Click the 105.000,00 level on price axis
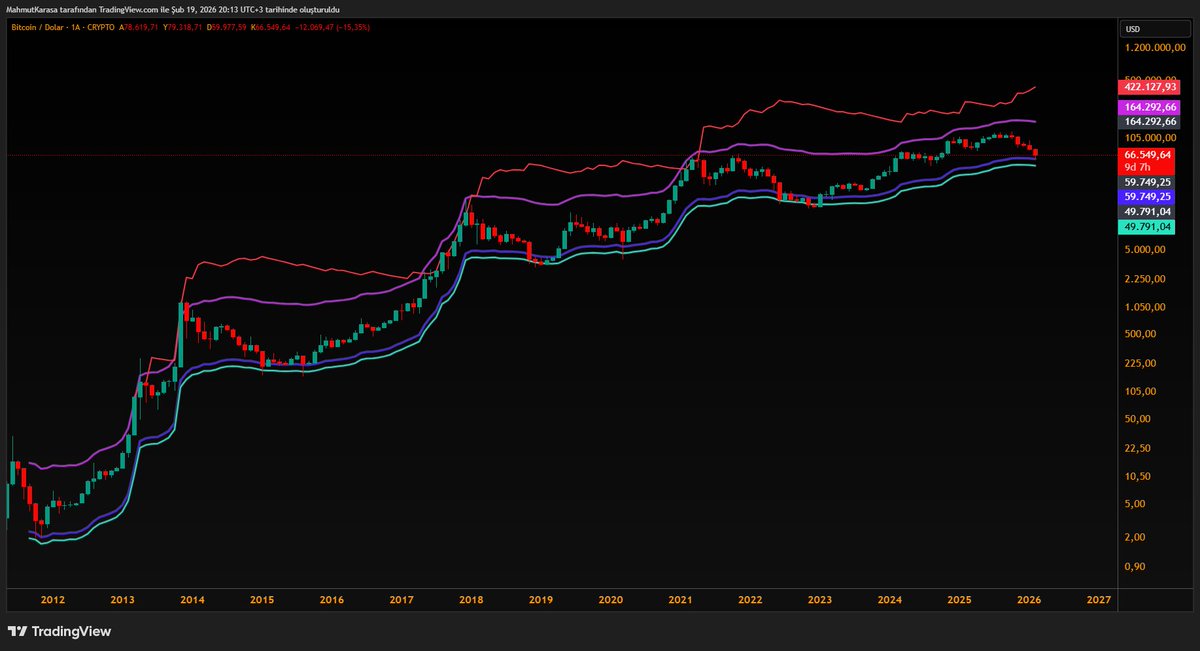This screenshot has width=1200, height=651. point(1150,137)
